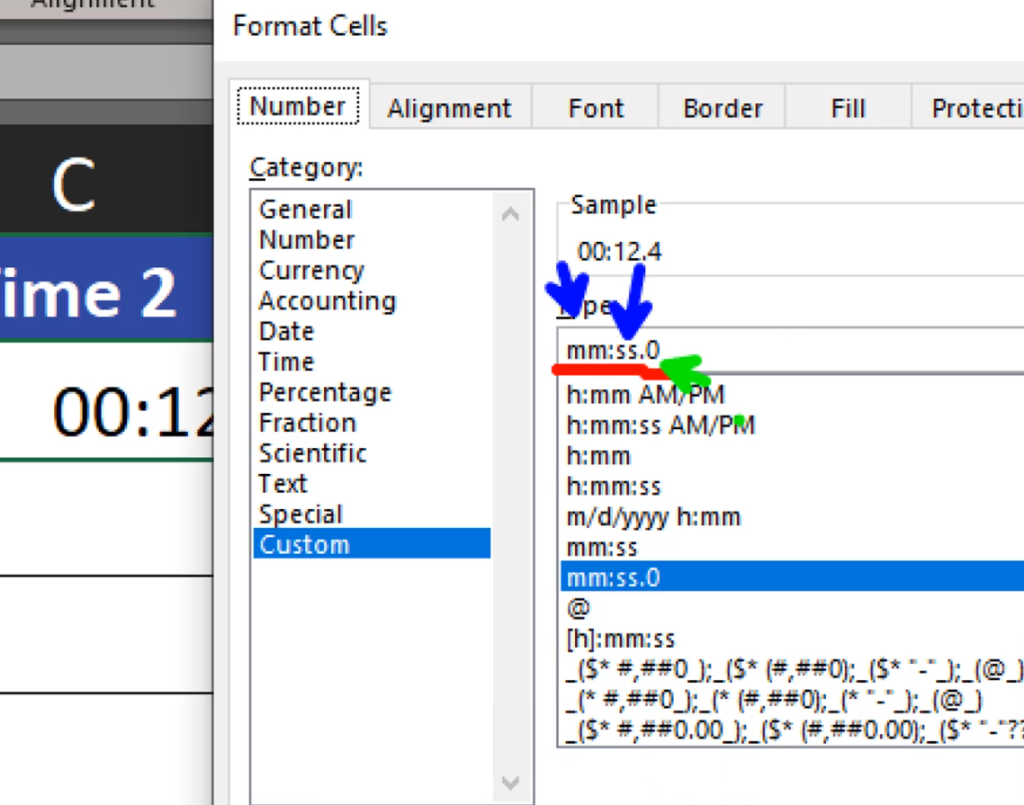The image size is (1024, 805).
Task: Switch to the Alignment tab
Action: pyautogui.click(x=449, y=108)
